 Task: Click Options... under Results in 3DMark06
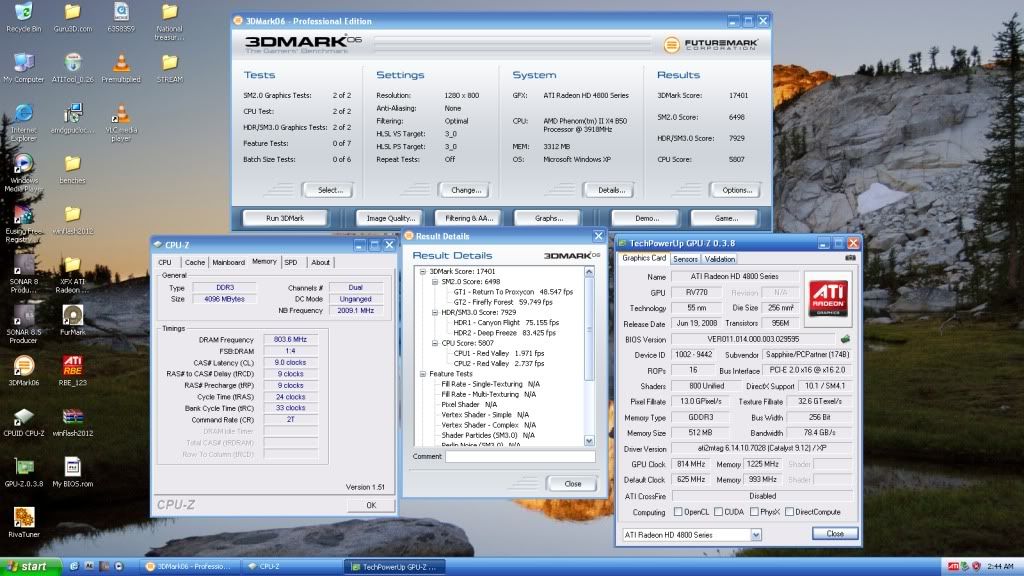(736, 190)
